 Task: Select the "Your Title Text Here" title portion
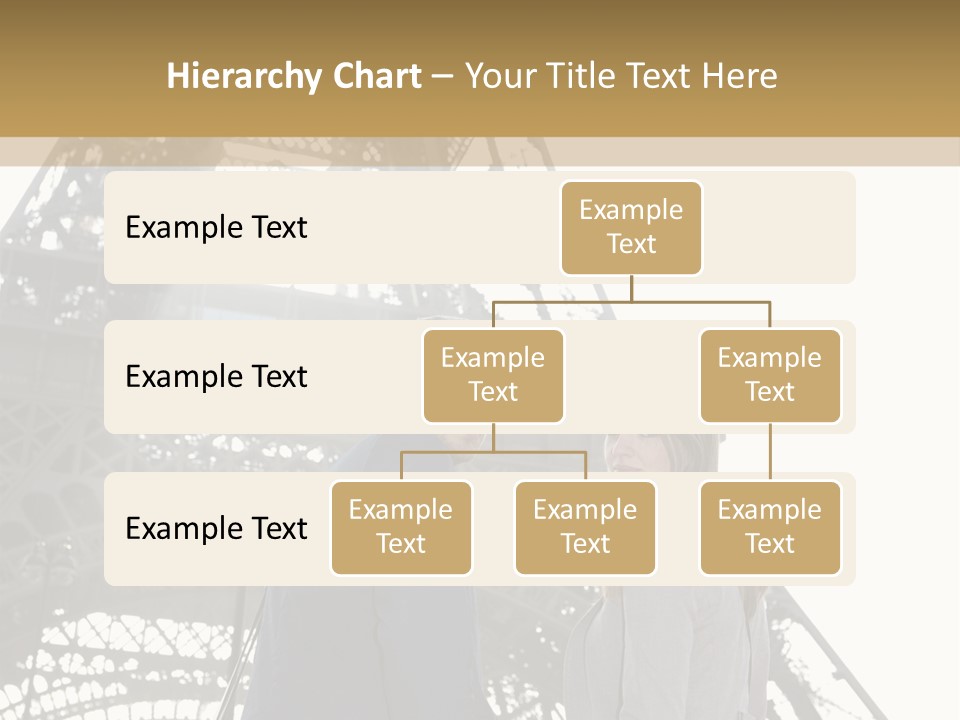[621, 76]
